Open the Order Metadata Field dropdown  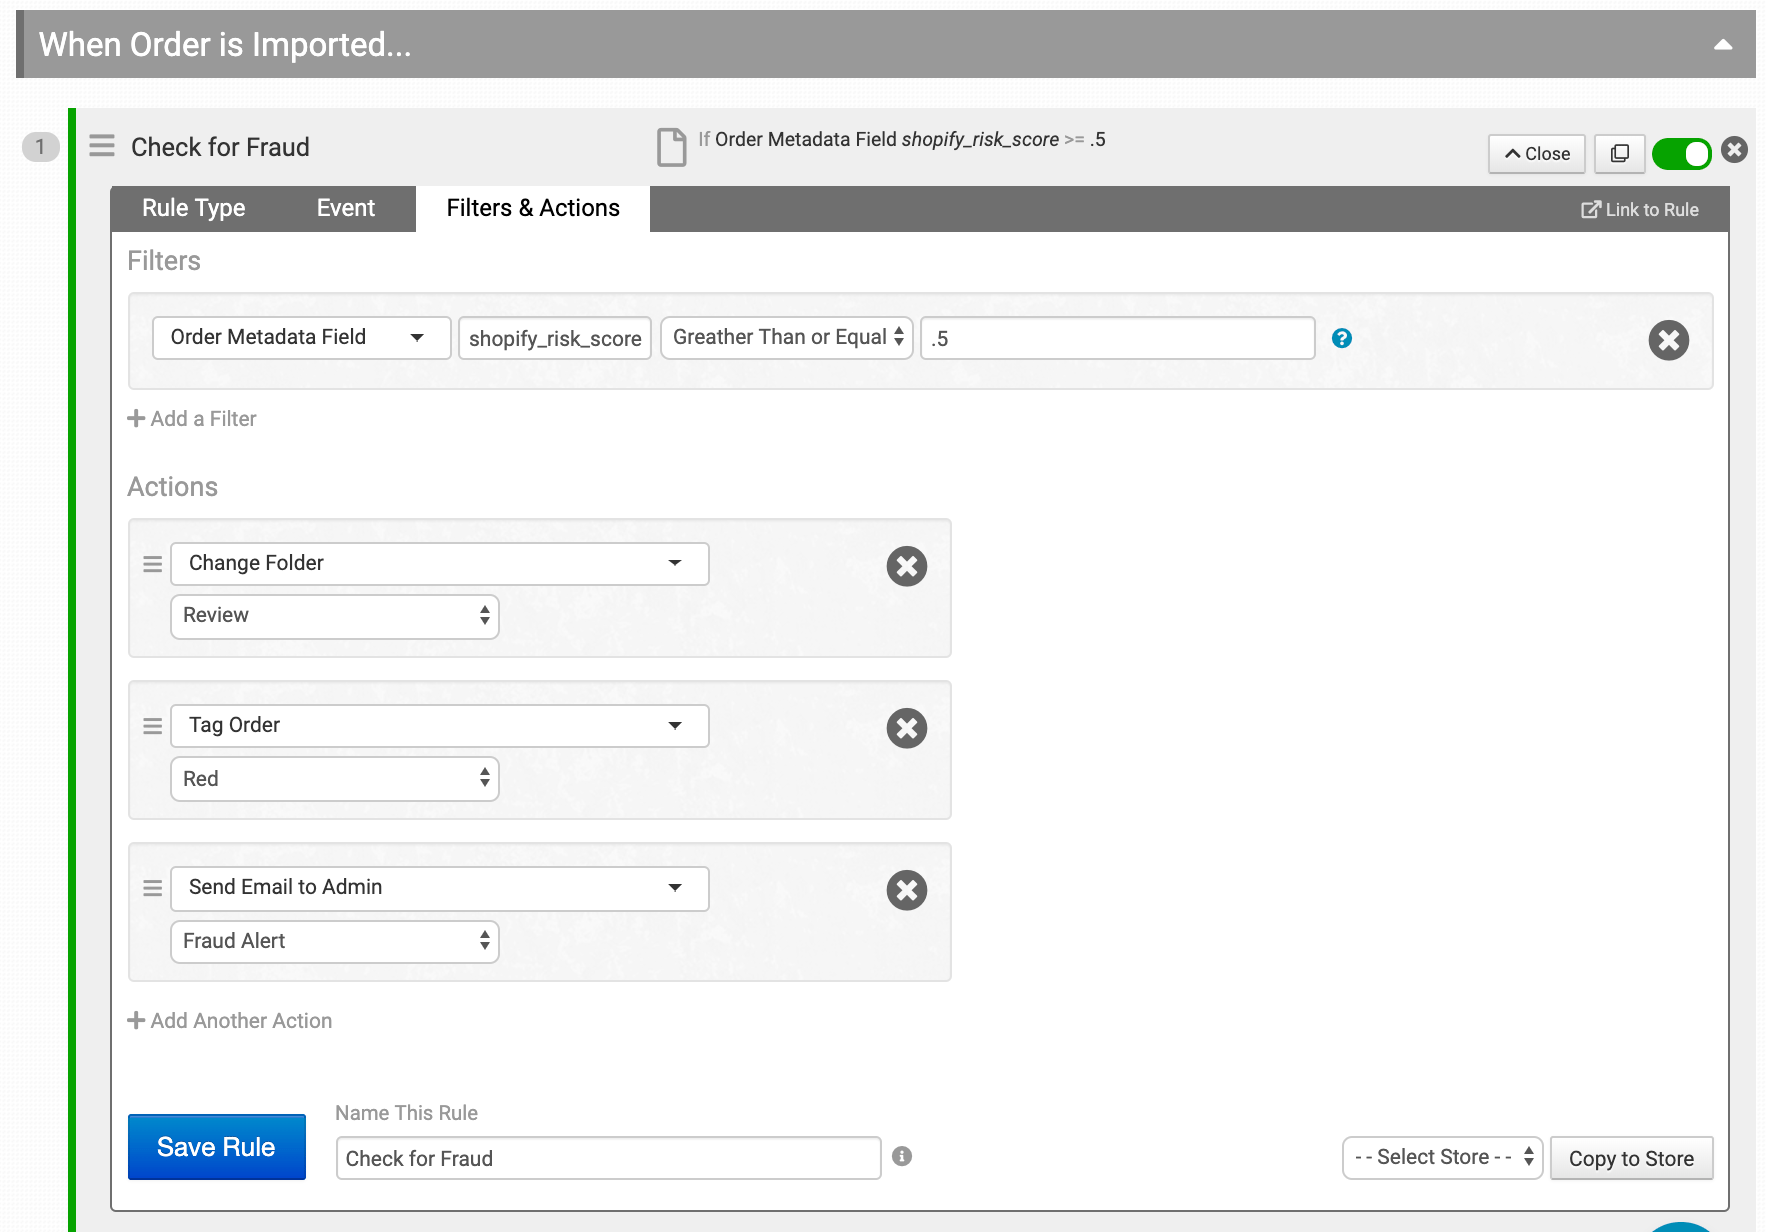pos(301,338)
